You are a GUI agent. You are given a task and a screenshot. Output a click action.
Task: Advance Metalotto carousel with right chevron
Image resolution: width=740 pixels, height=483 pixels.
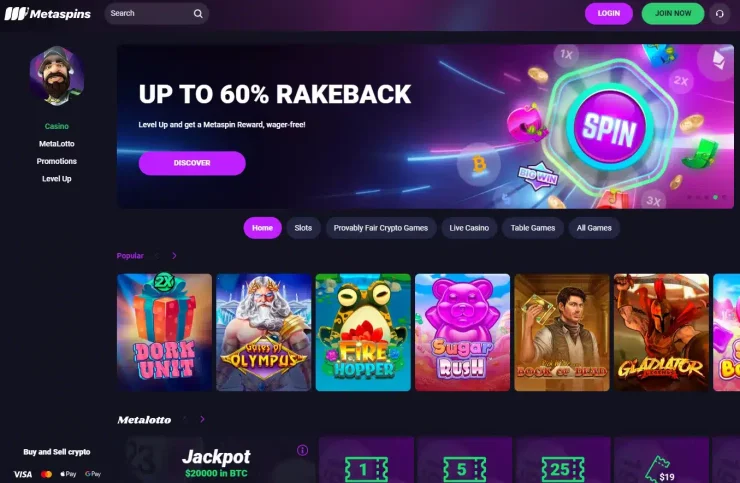[x=202, y=419]
